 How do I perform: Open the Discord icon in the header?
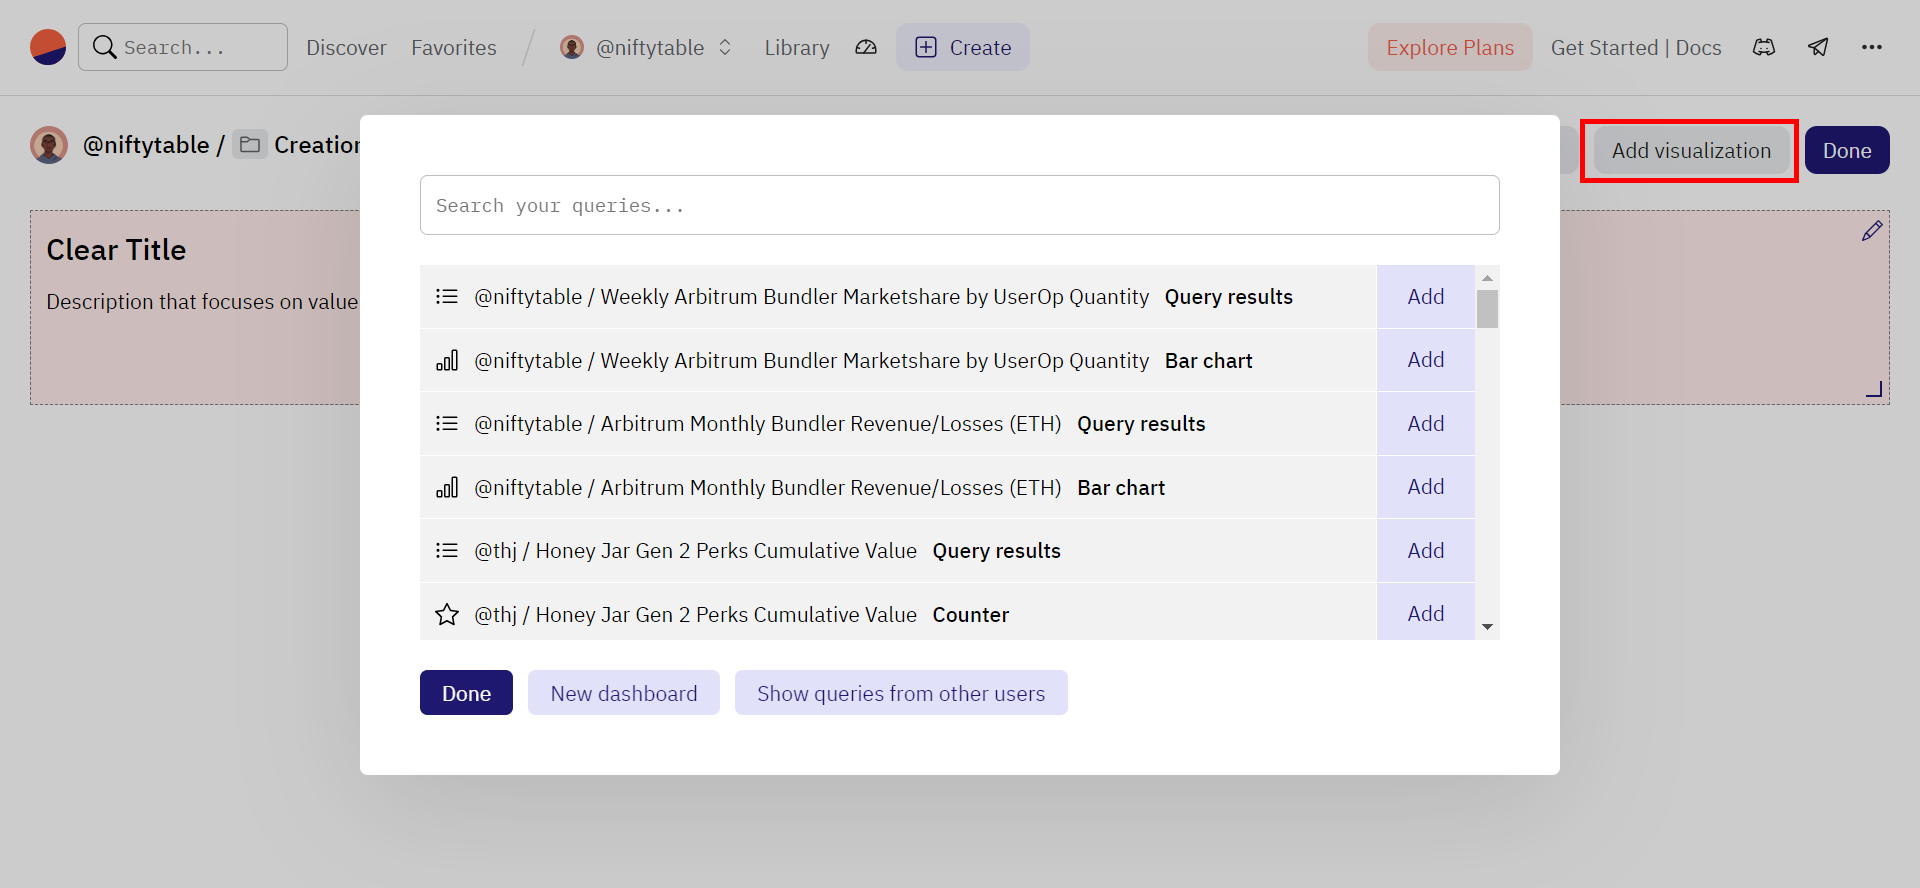1764,47
